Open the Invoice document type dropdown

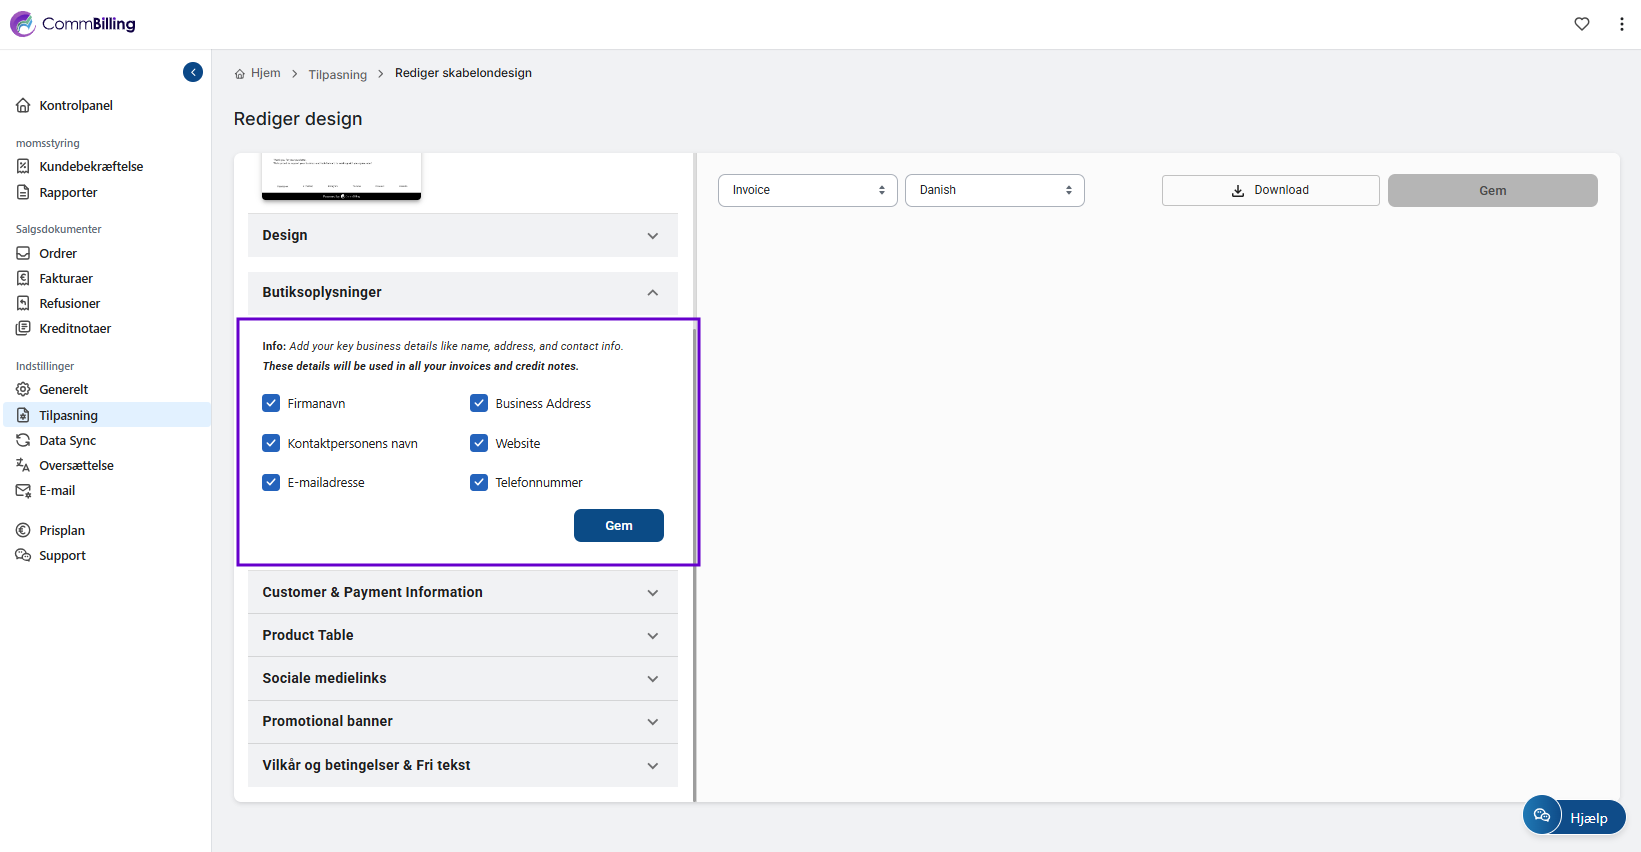807,190
